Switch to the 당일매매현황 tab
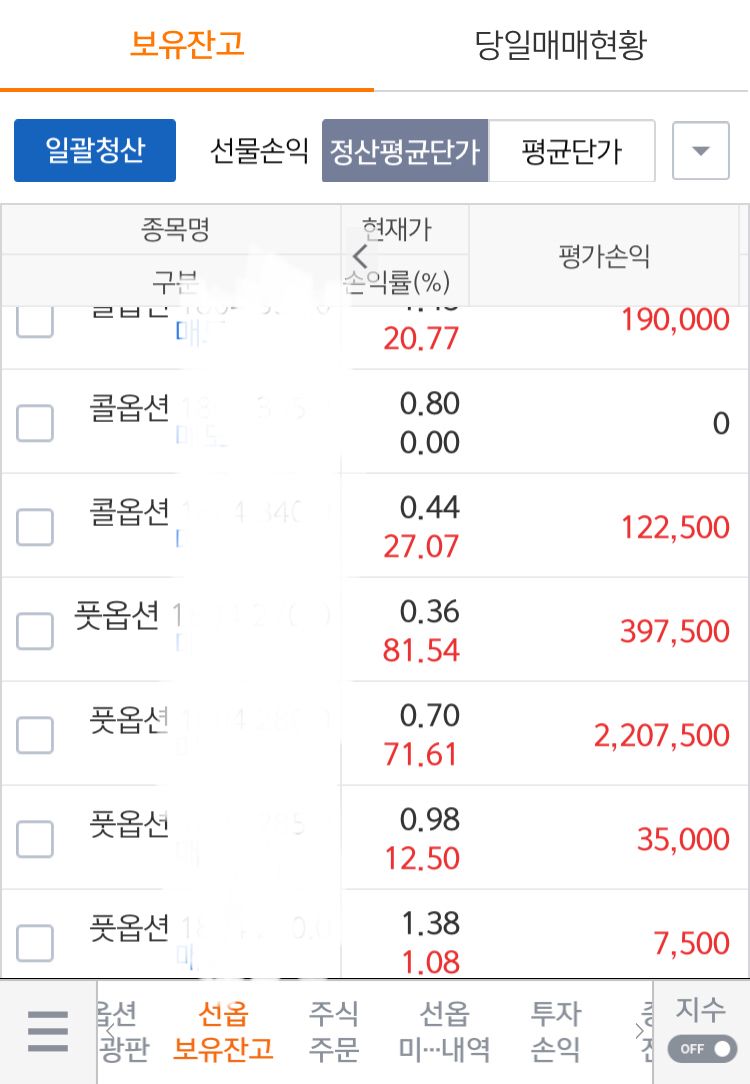The image size is (750, 1084). click(561, 46)
